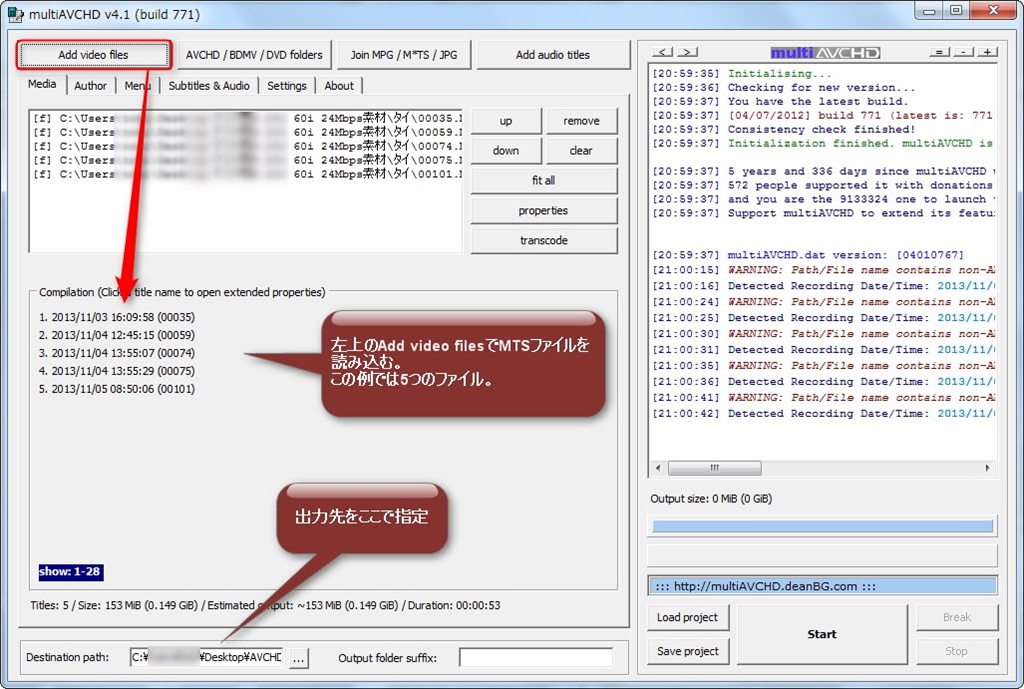Click the Output size: 0 MiB label
The height and width of the screenshot is (689, 1024).
pos(711,499)
